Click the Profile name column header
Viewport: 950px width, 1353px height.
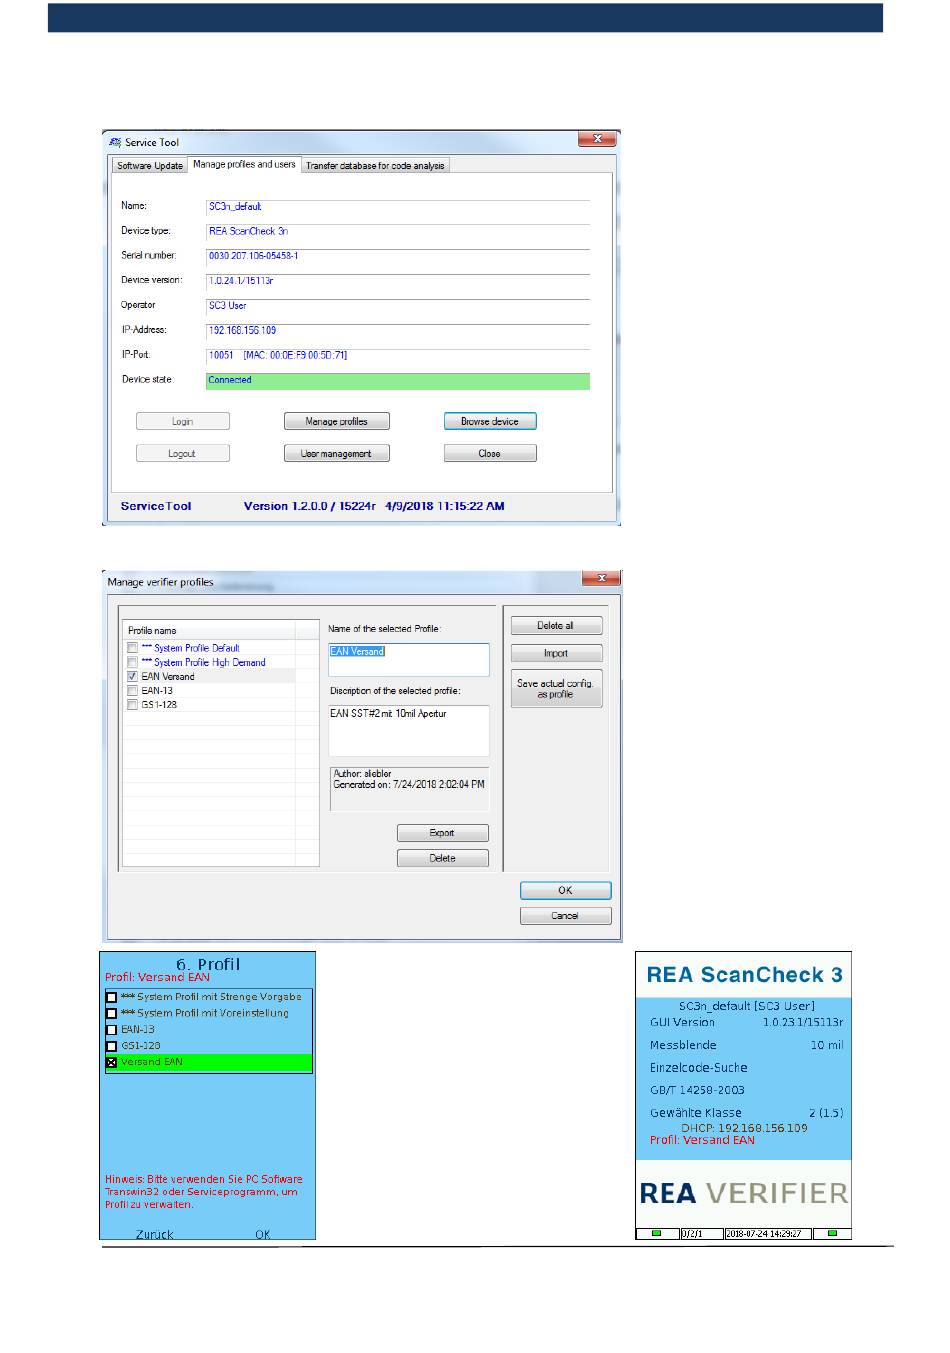(x=210, y=631)
